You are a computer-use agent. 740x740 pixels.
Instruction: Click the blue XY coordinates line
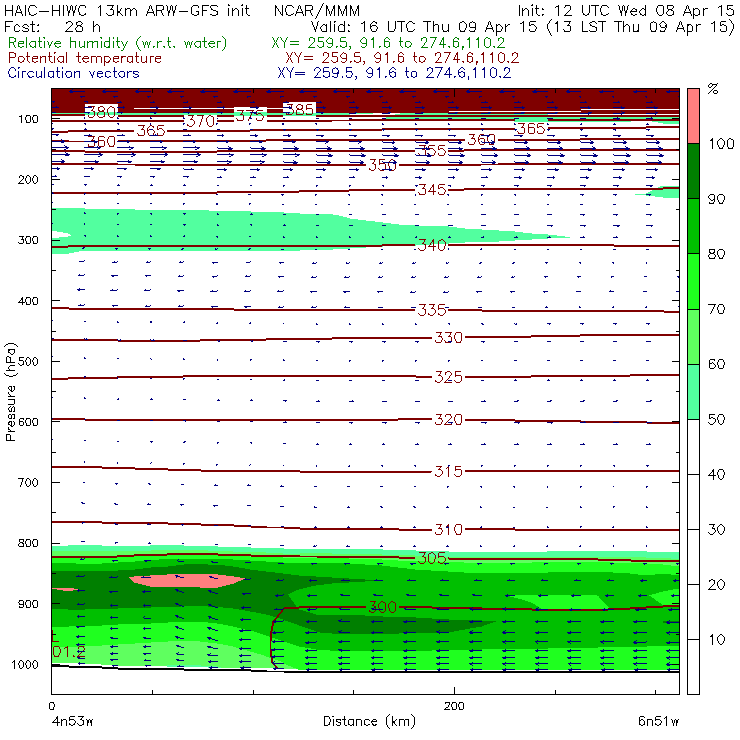(394, 73)
